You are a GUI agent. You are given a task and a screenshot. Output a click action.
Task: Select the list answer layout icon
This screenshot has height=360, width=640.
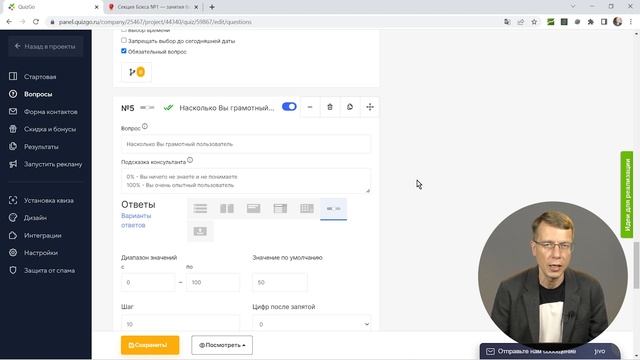tap(200, 209)
